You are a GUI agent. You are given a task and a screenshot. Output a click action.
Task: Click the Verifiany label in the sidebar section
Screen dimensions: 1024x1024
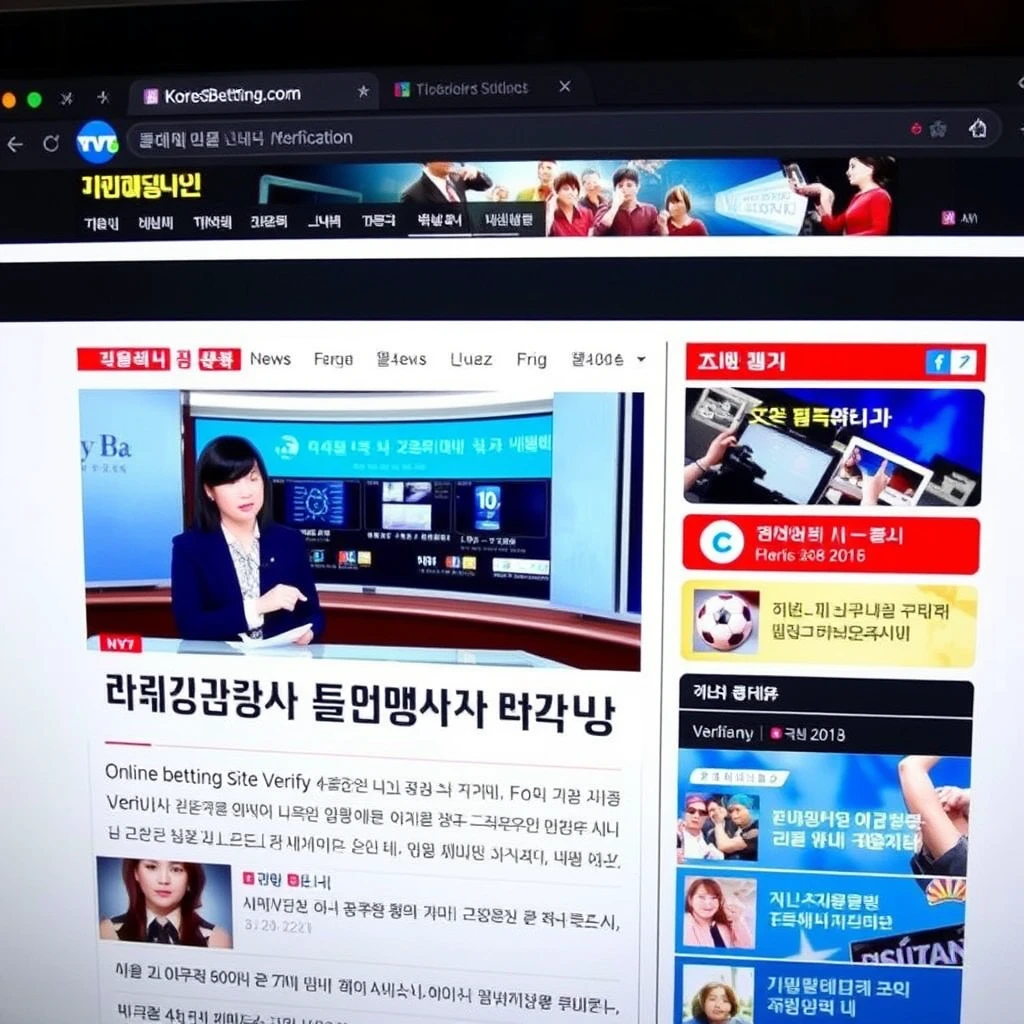(x=722, y=733)
